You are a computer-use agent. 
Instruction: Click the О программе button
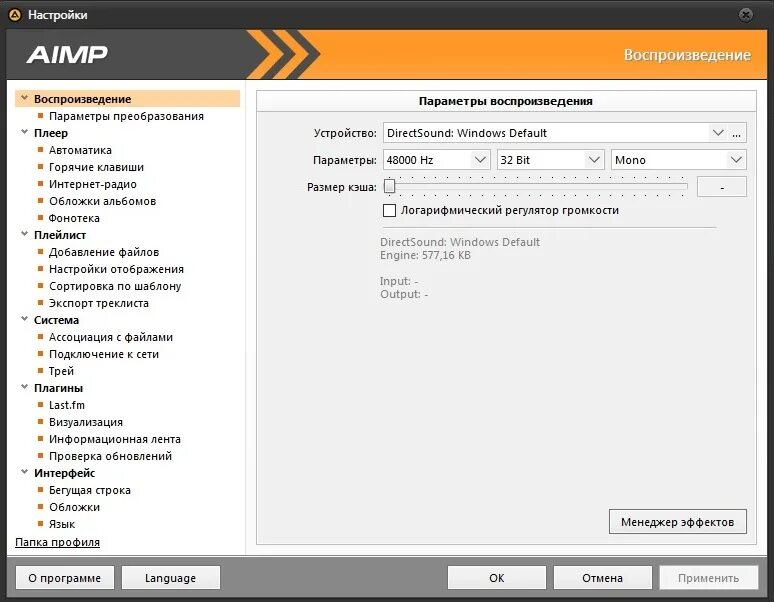click(x=65, y=578)
